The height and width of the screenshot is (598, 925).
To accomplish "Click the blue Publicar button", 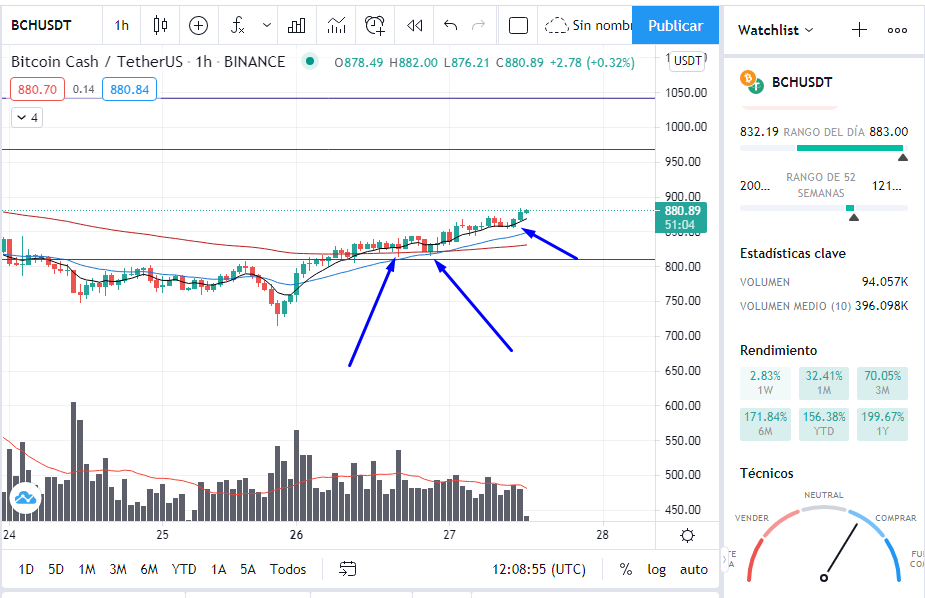I will [675, 25].
